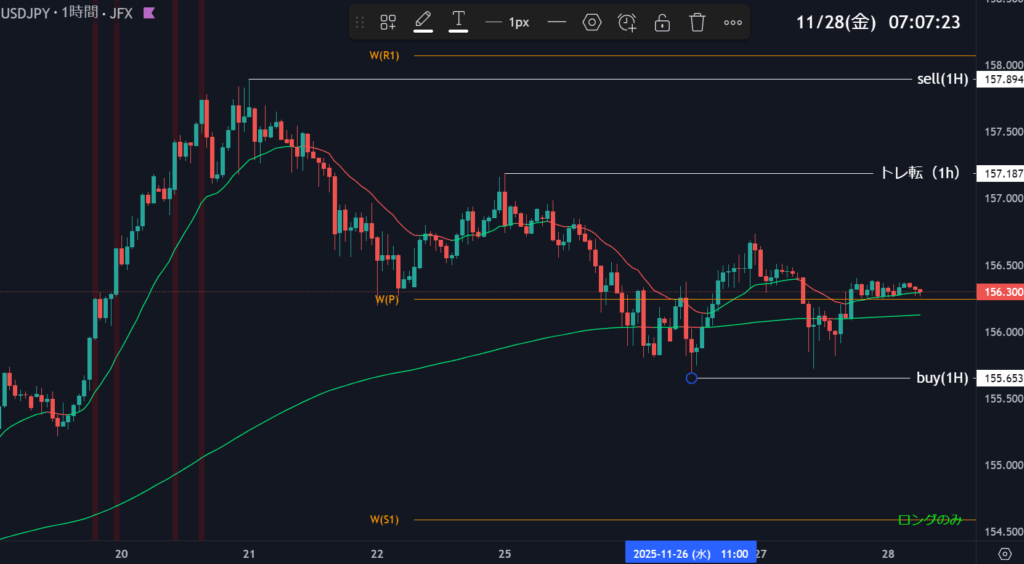Open more options three-dot menu

(732, 22)
